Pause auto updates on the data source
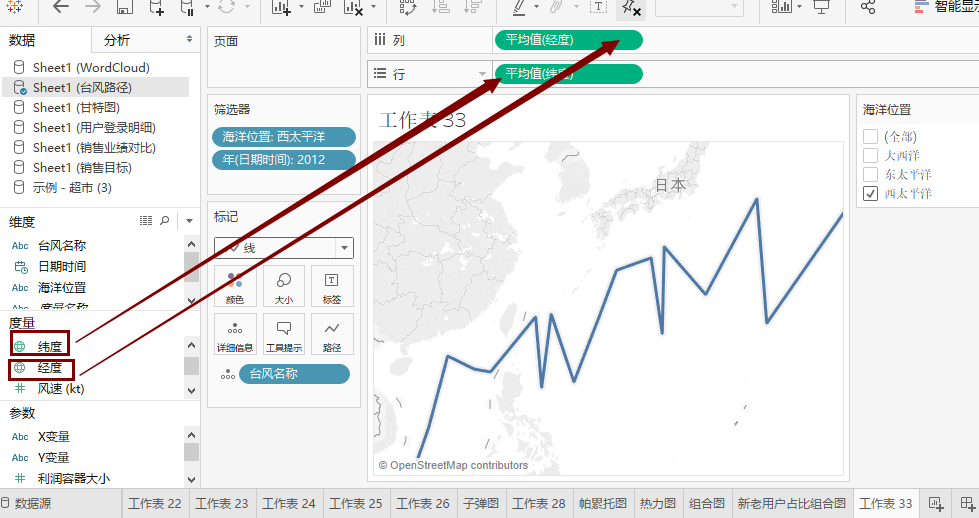 pyautogui.click(x=187, y=7)
